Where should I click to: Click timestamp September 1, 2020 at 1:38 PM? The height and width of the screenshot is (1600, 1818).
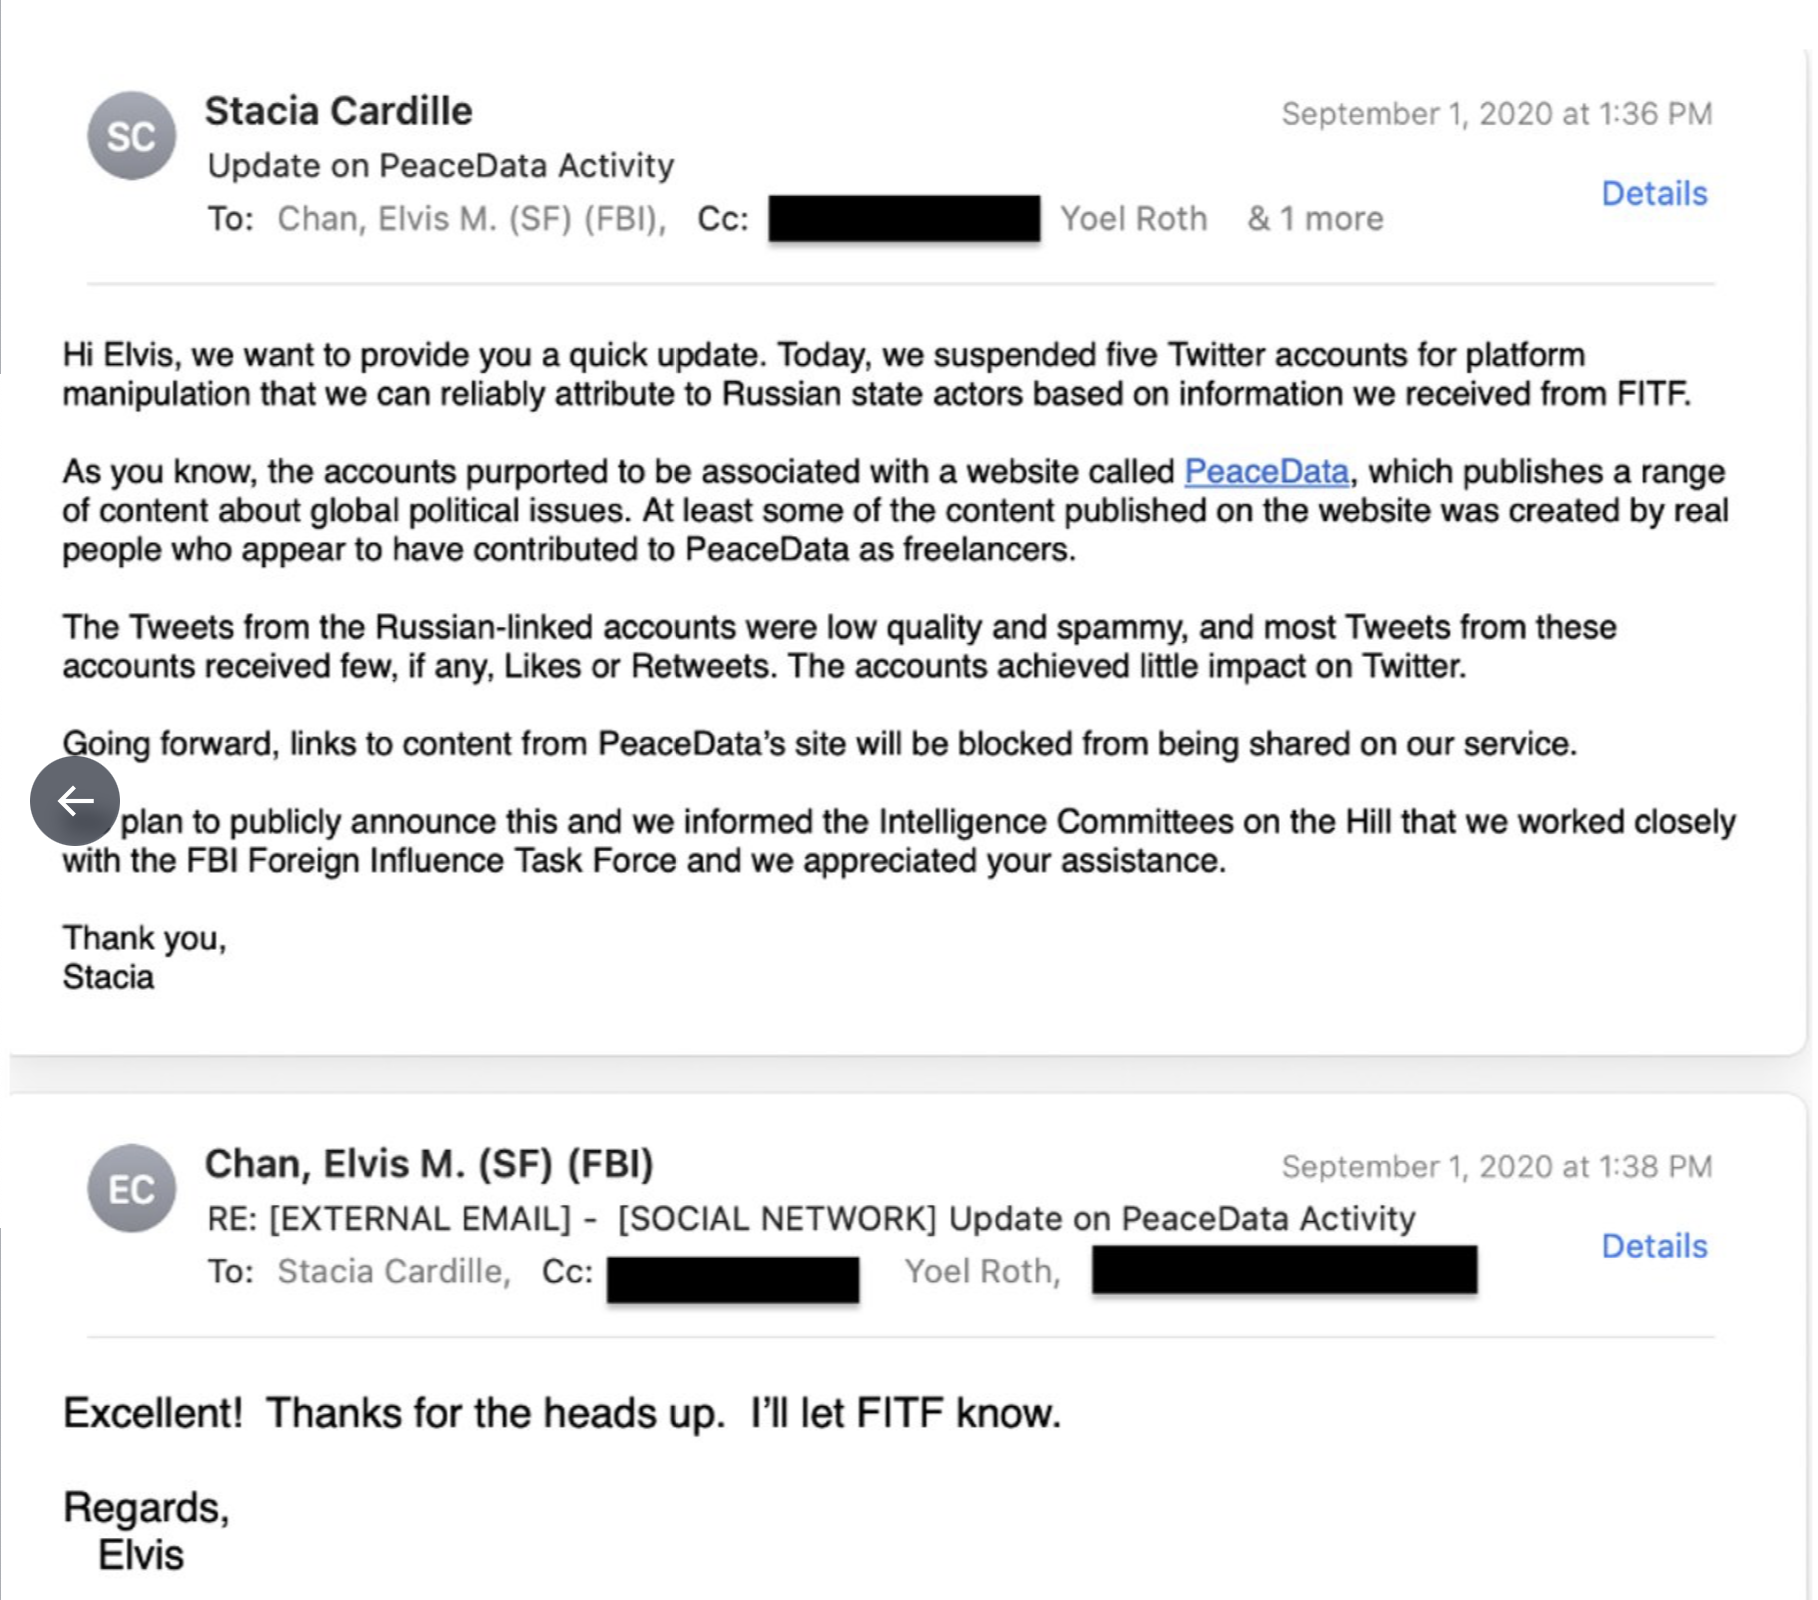click(1497, 1166)
